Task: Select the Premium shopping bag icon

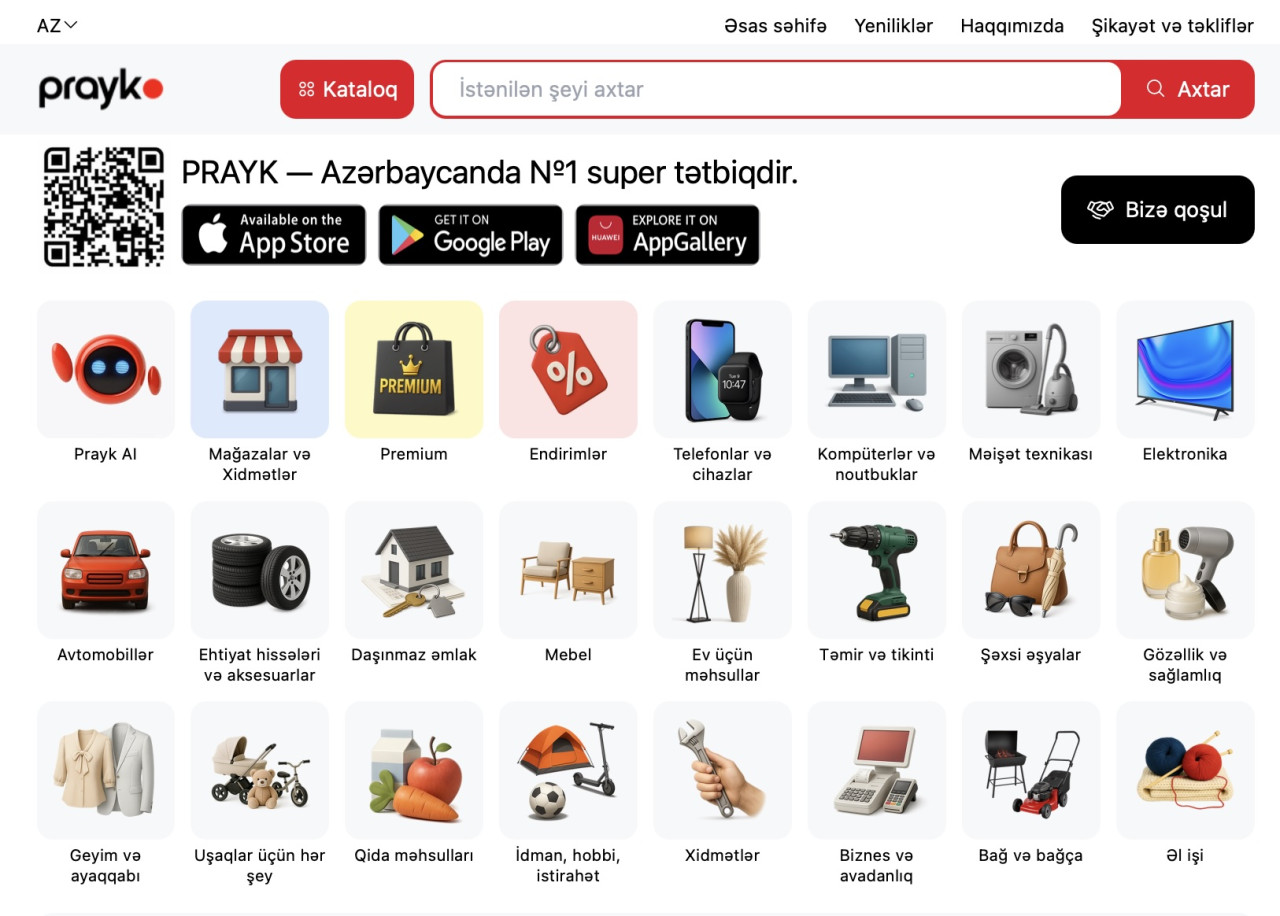Action: point(414,369)
